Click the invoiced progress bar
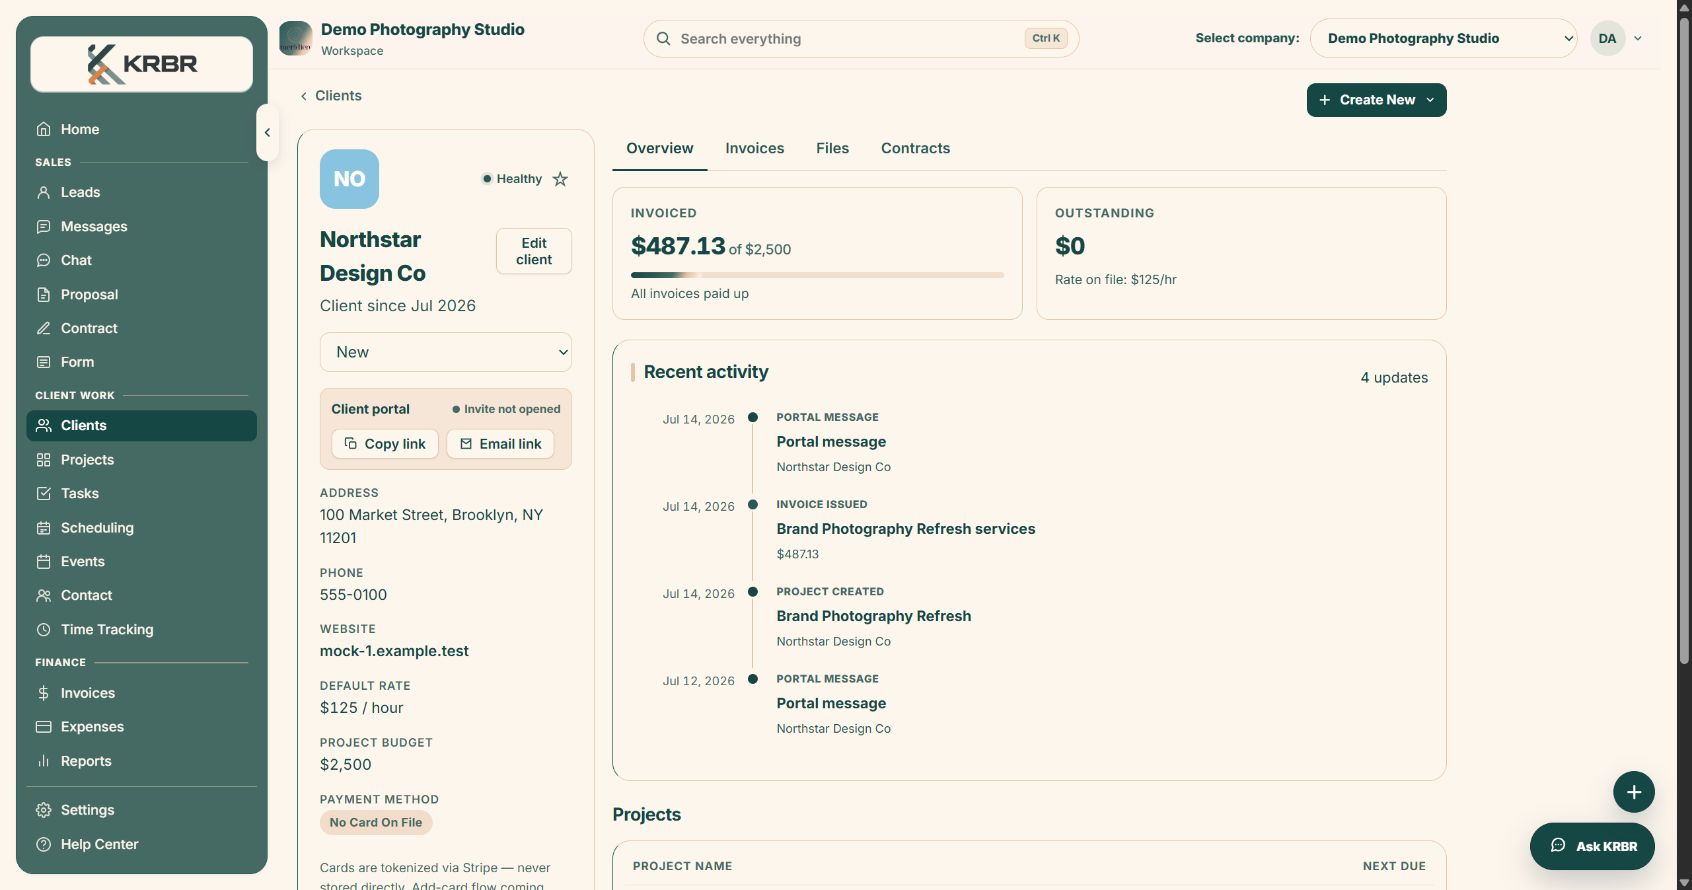1692x890 pixels. [817, 275]
